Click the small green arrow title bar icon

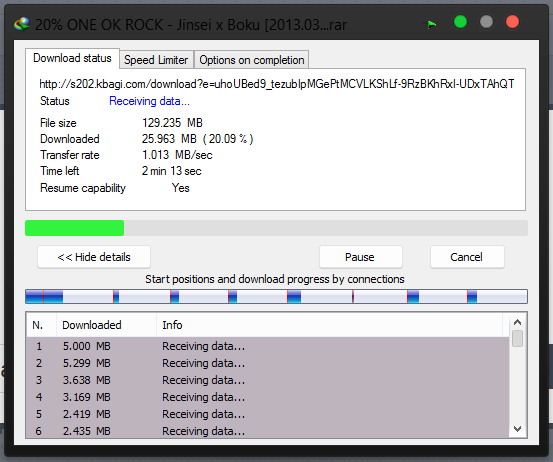[431, 24]
